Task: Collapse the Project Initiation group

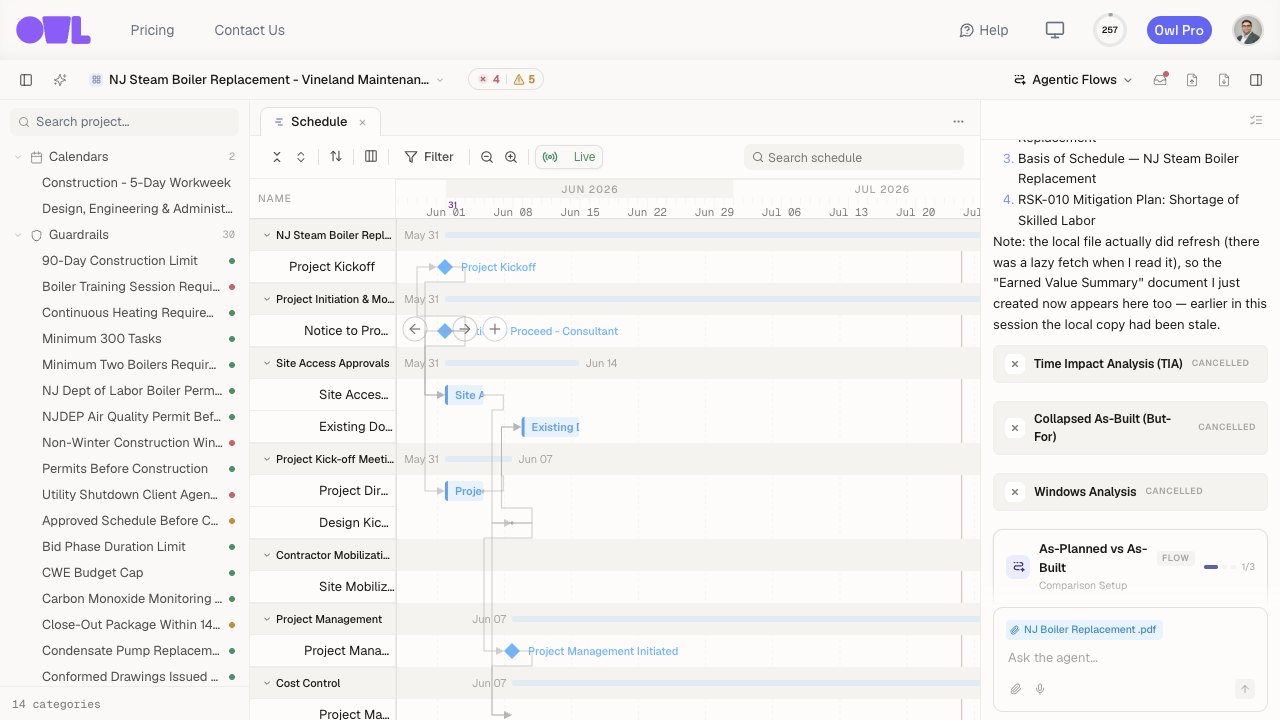Action: [x=267, y=299]
